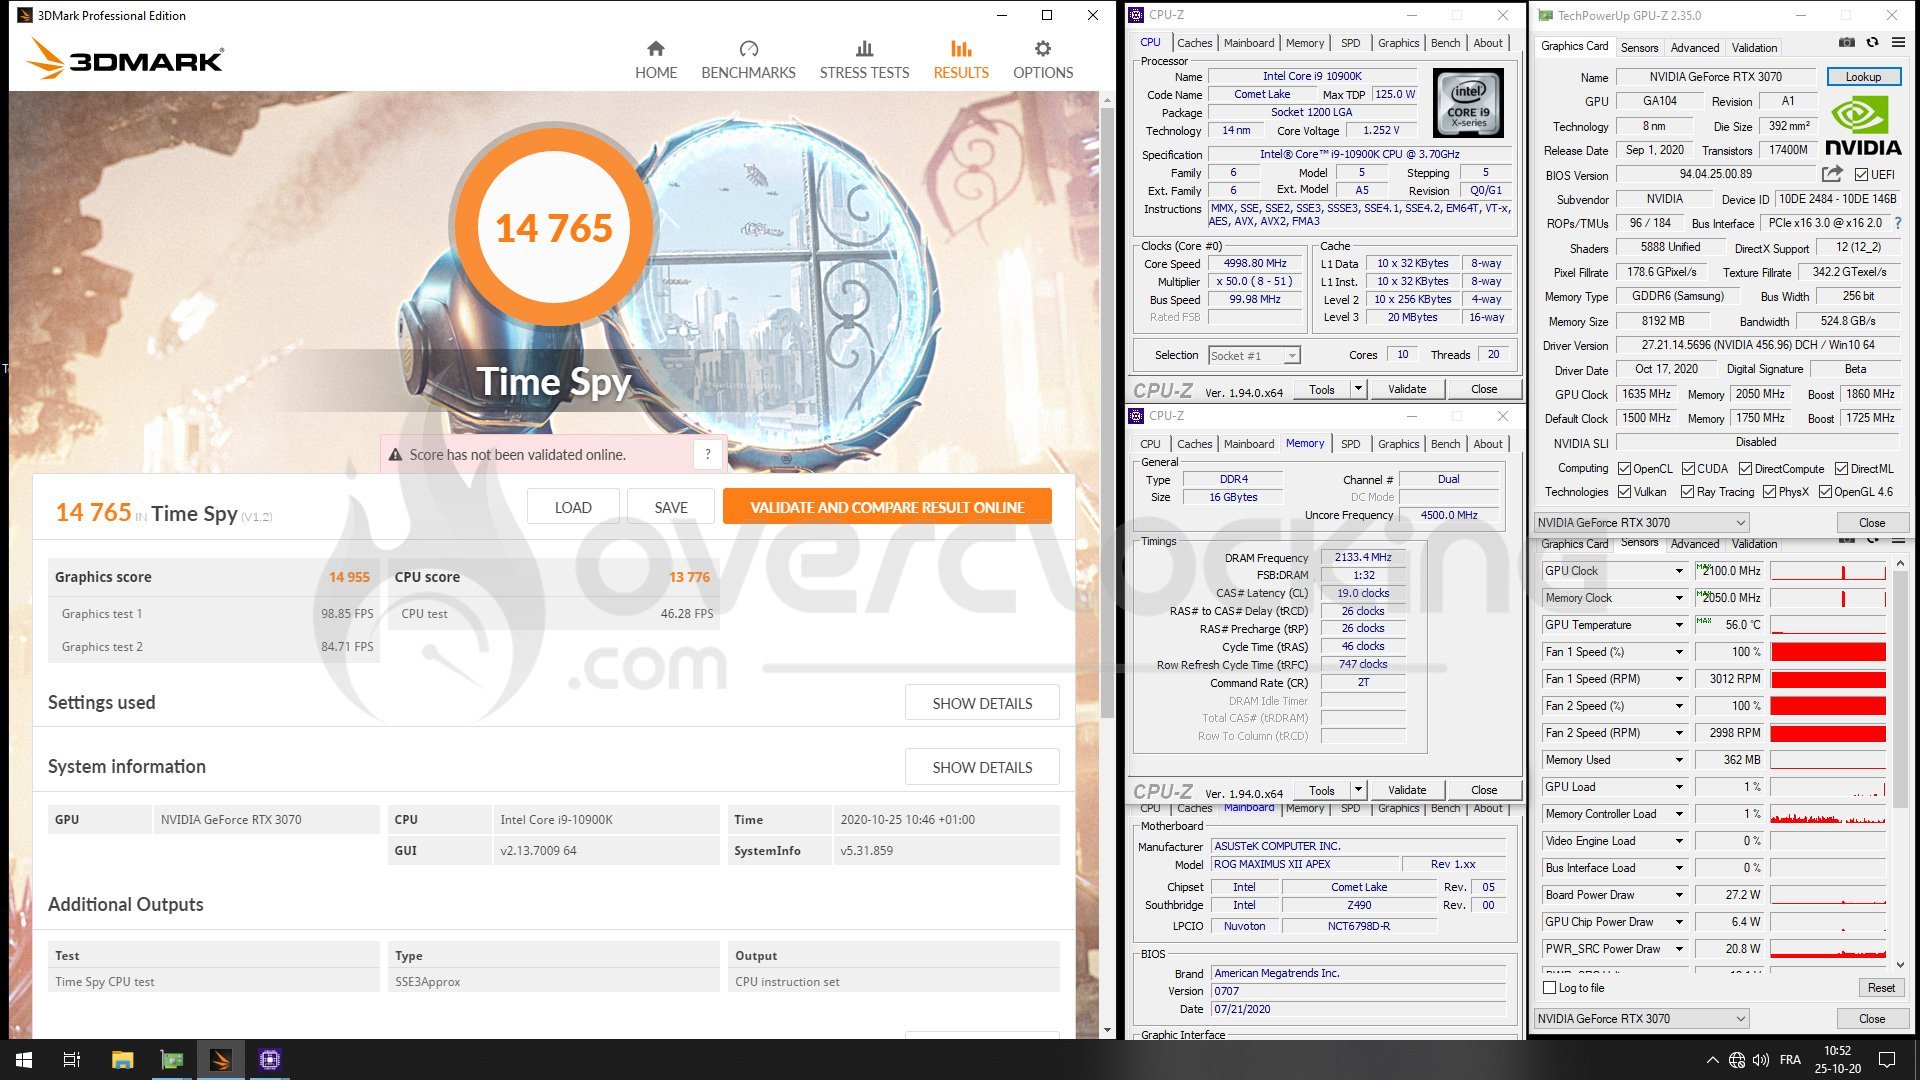The image size is (1920, 1080).
Task: Click the CPU-Z taskbar icon
Action: click(x=270, y=1060)
